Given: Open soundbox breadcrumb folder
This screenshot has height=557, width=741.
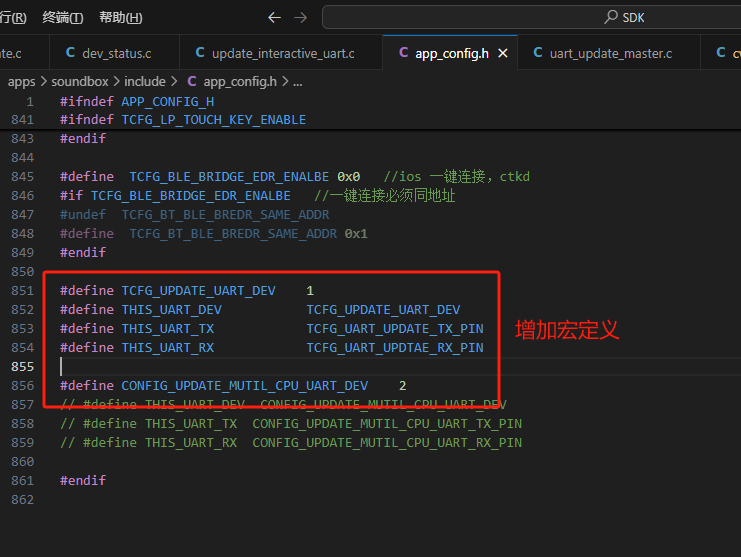Looking at the screenshot, I should 79,82.
